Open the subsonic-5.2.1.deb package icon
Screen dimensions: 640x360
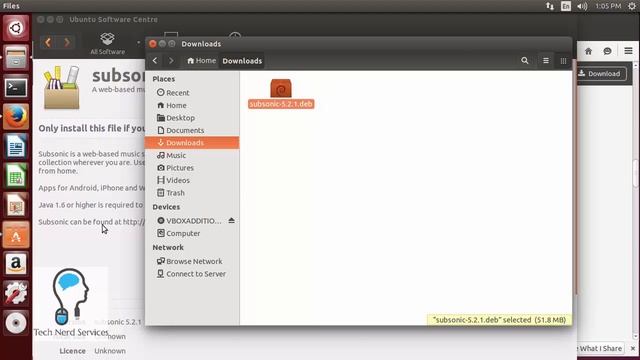281,88
